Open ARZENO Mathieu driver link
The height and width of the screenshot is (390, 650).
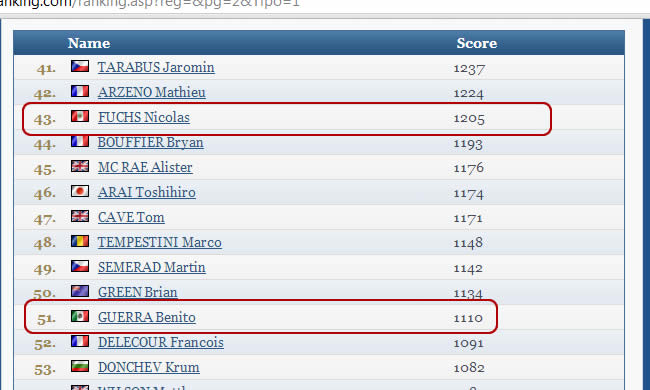coord(151,92)
